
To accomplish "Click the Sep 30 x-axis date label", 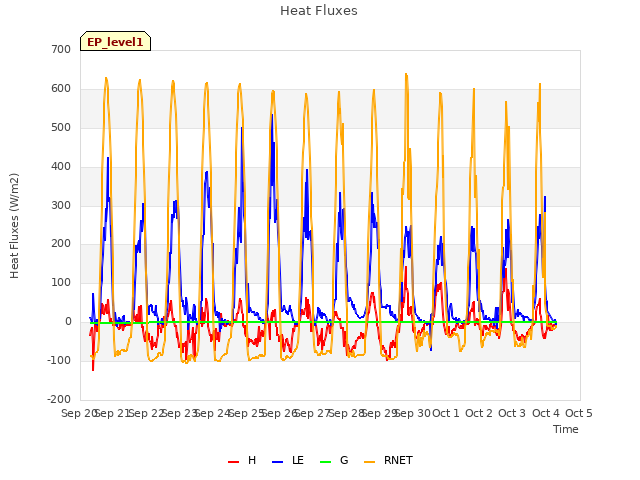I will click(x=413, y=413).
